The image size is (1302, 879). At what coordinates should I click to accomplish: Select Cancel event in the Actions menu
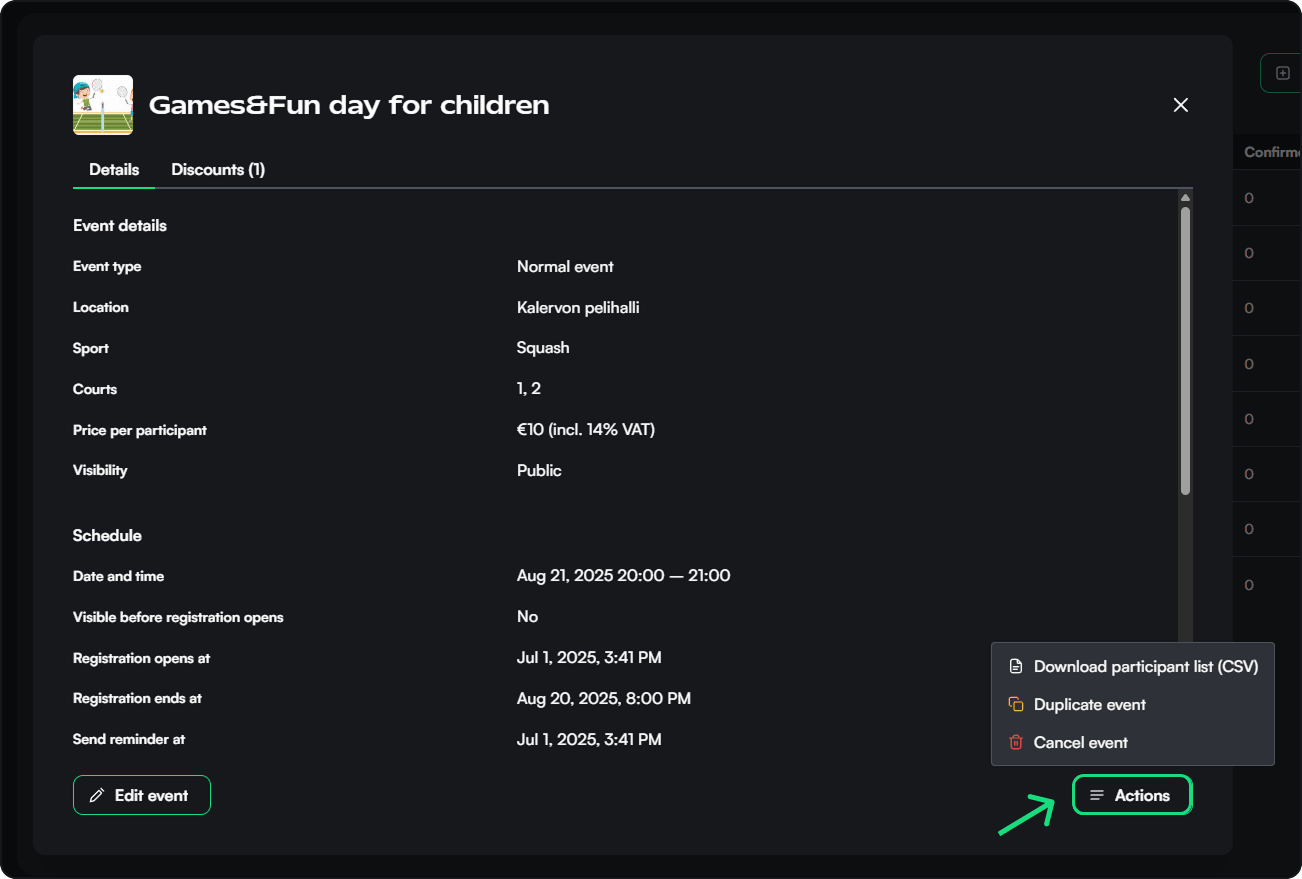pos(1080,743)
